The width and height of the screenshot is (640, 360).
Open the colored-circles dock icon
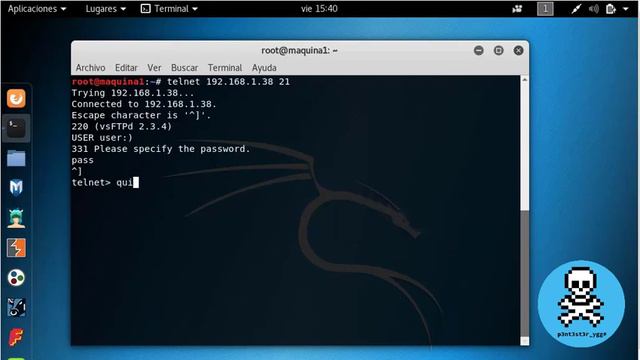(x=16, y=278)
